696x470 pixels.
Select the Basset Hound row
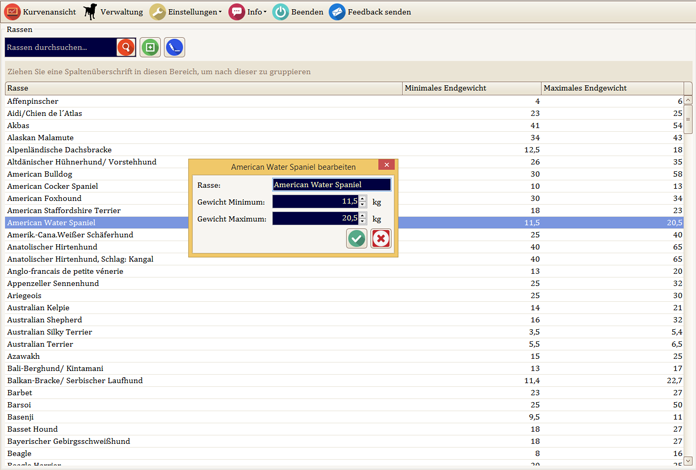344,429
